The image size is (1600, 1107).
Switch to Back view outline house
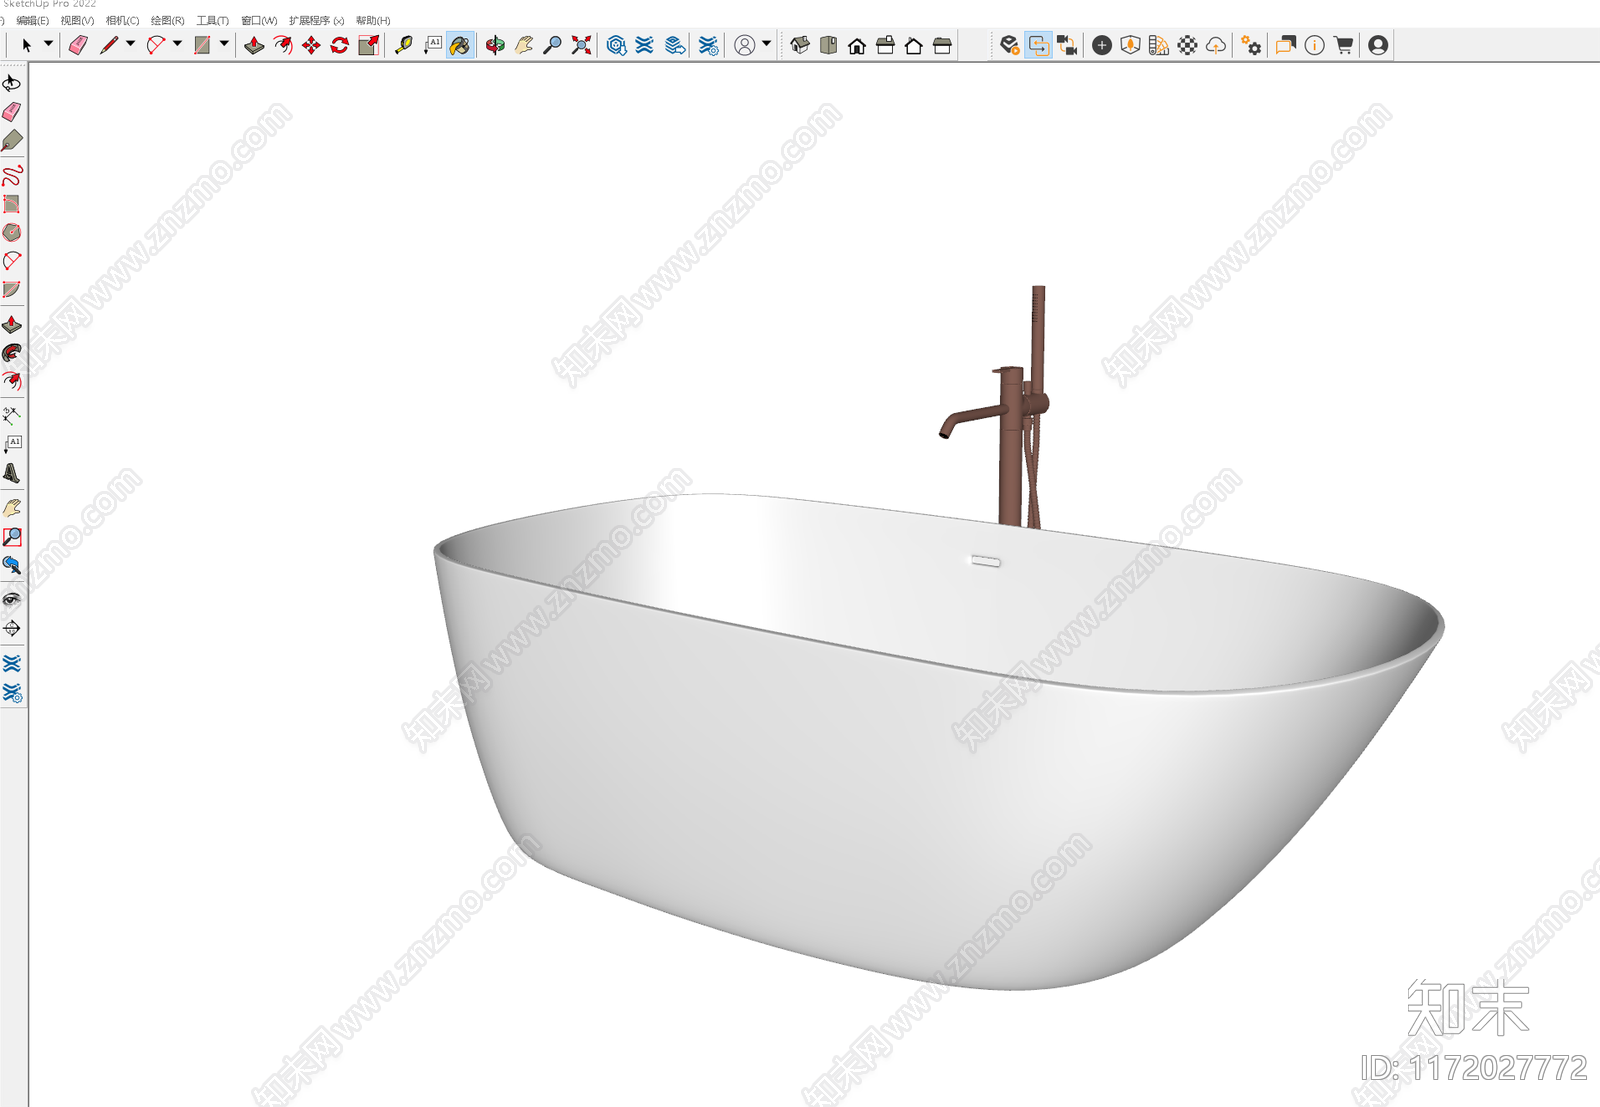click(914, 45)
